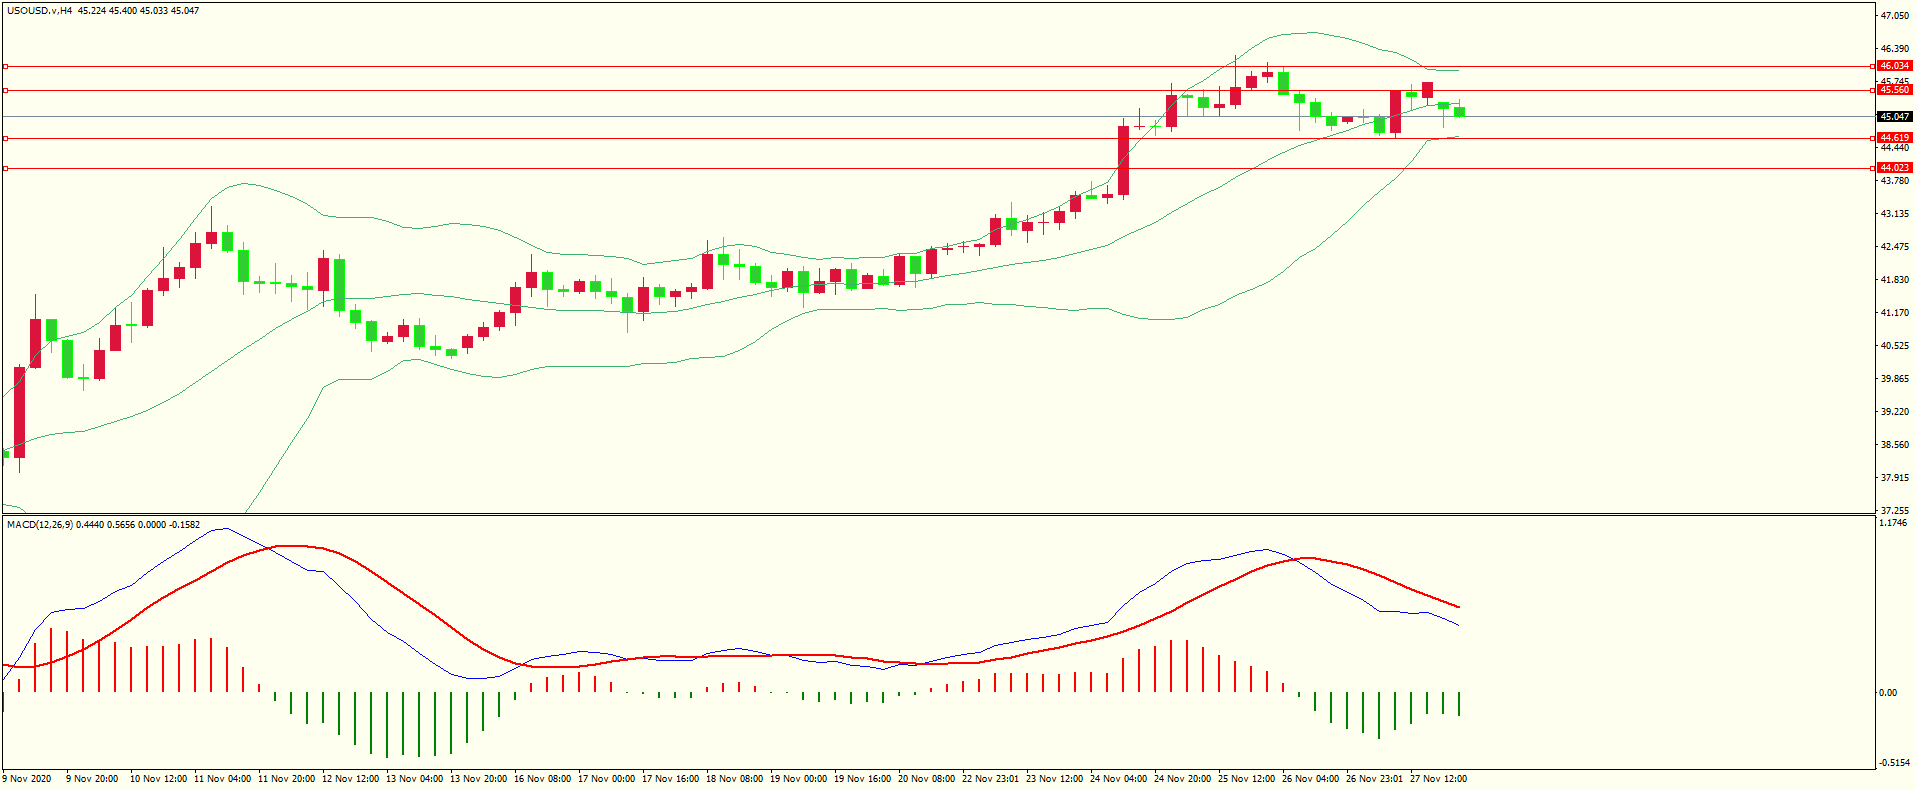Click the 20 Nov 08:00 time label
Viewport: 1916px width, 790px height.
click(x=926, y=779)
